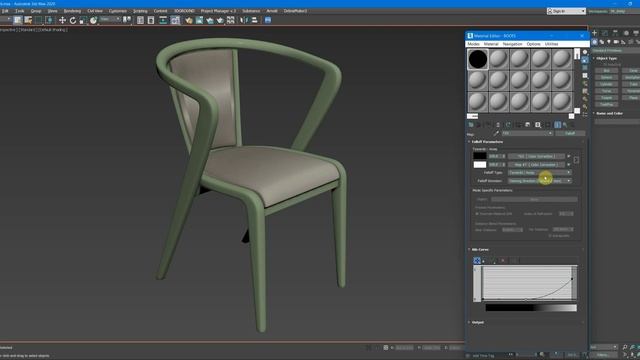Toggle the Backlight icon in Material Editor
The image size is (640, 360).
pos(585,60)
